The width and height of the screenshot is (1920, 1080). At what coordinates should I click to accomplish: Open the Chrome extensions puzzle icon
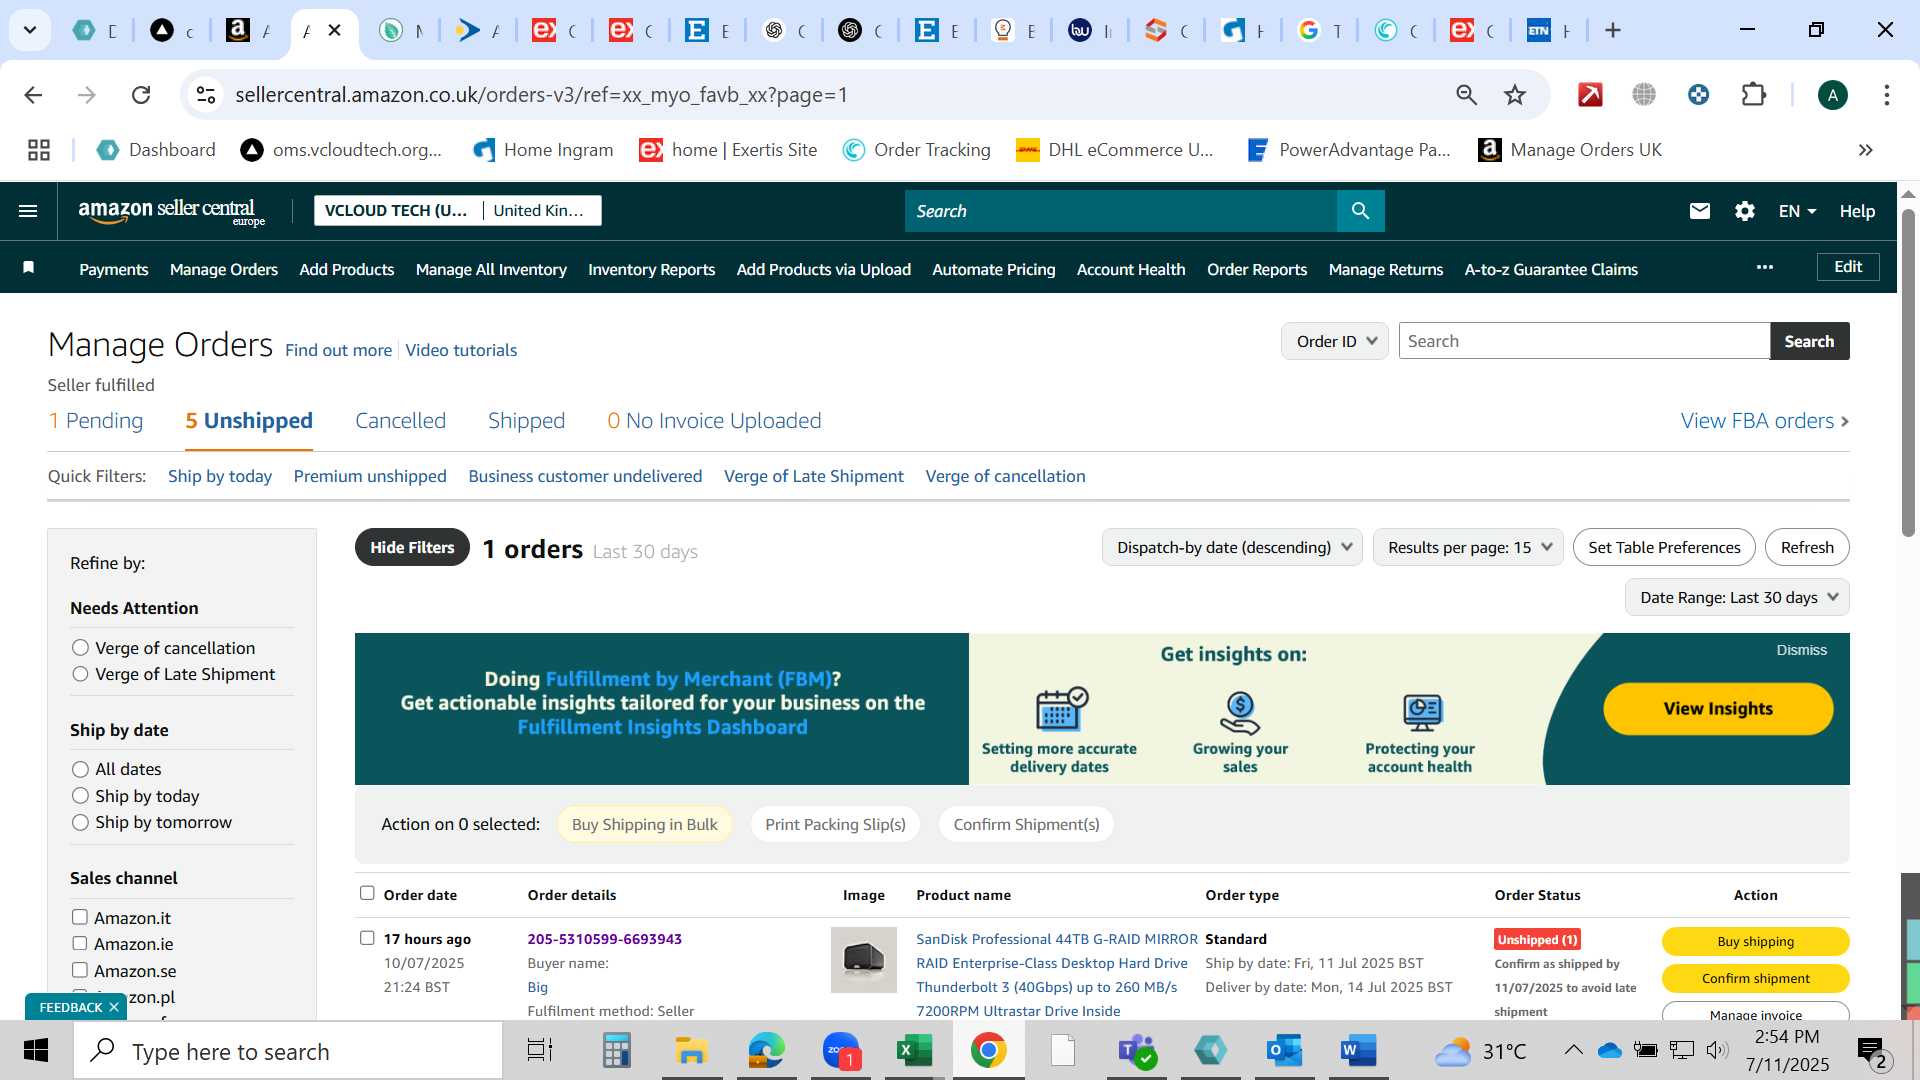click(1753, 95)
